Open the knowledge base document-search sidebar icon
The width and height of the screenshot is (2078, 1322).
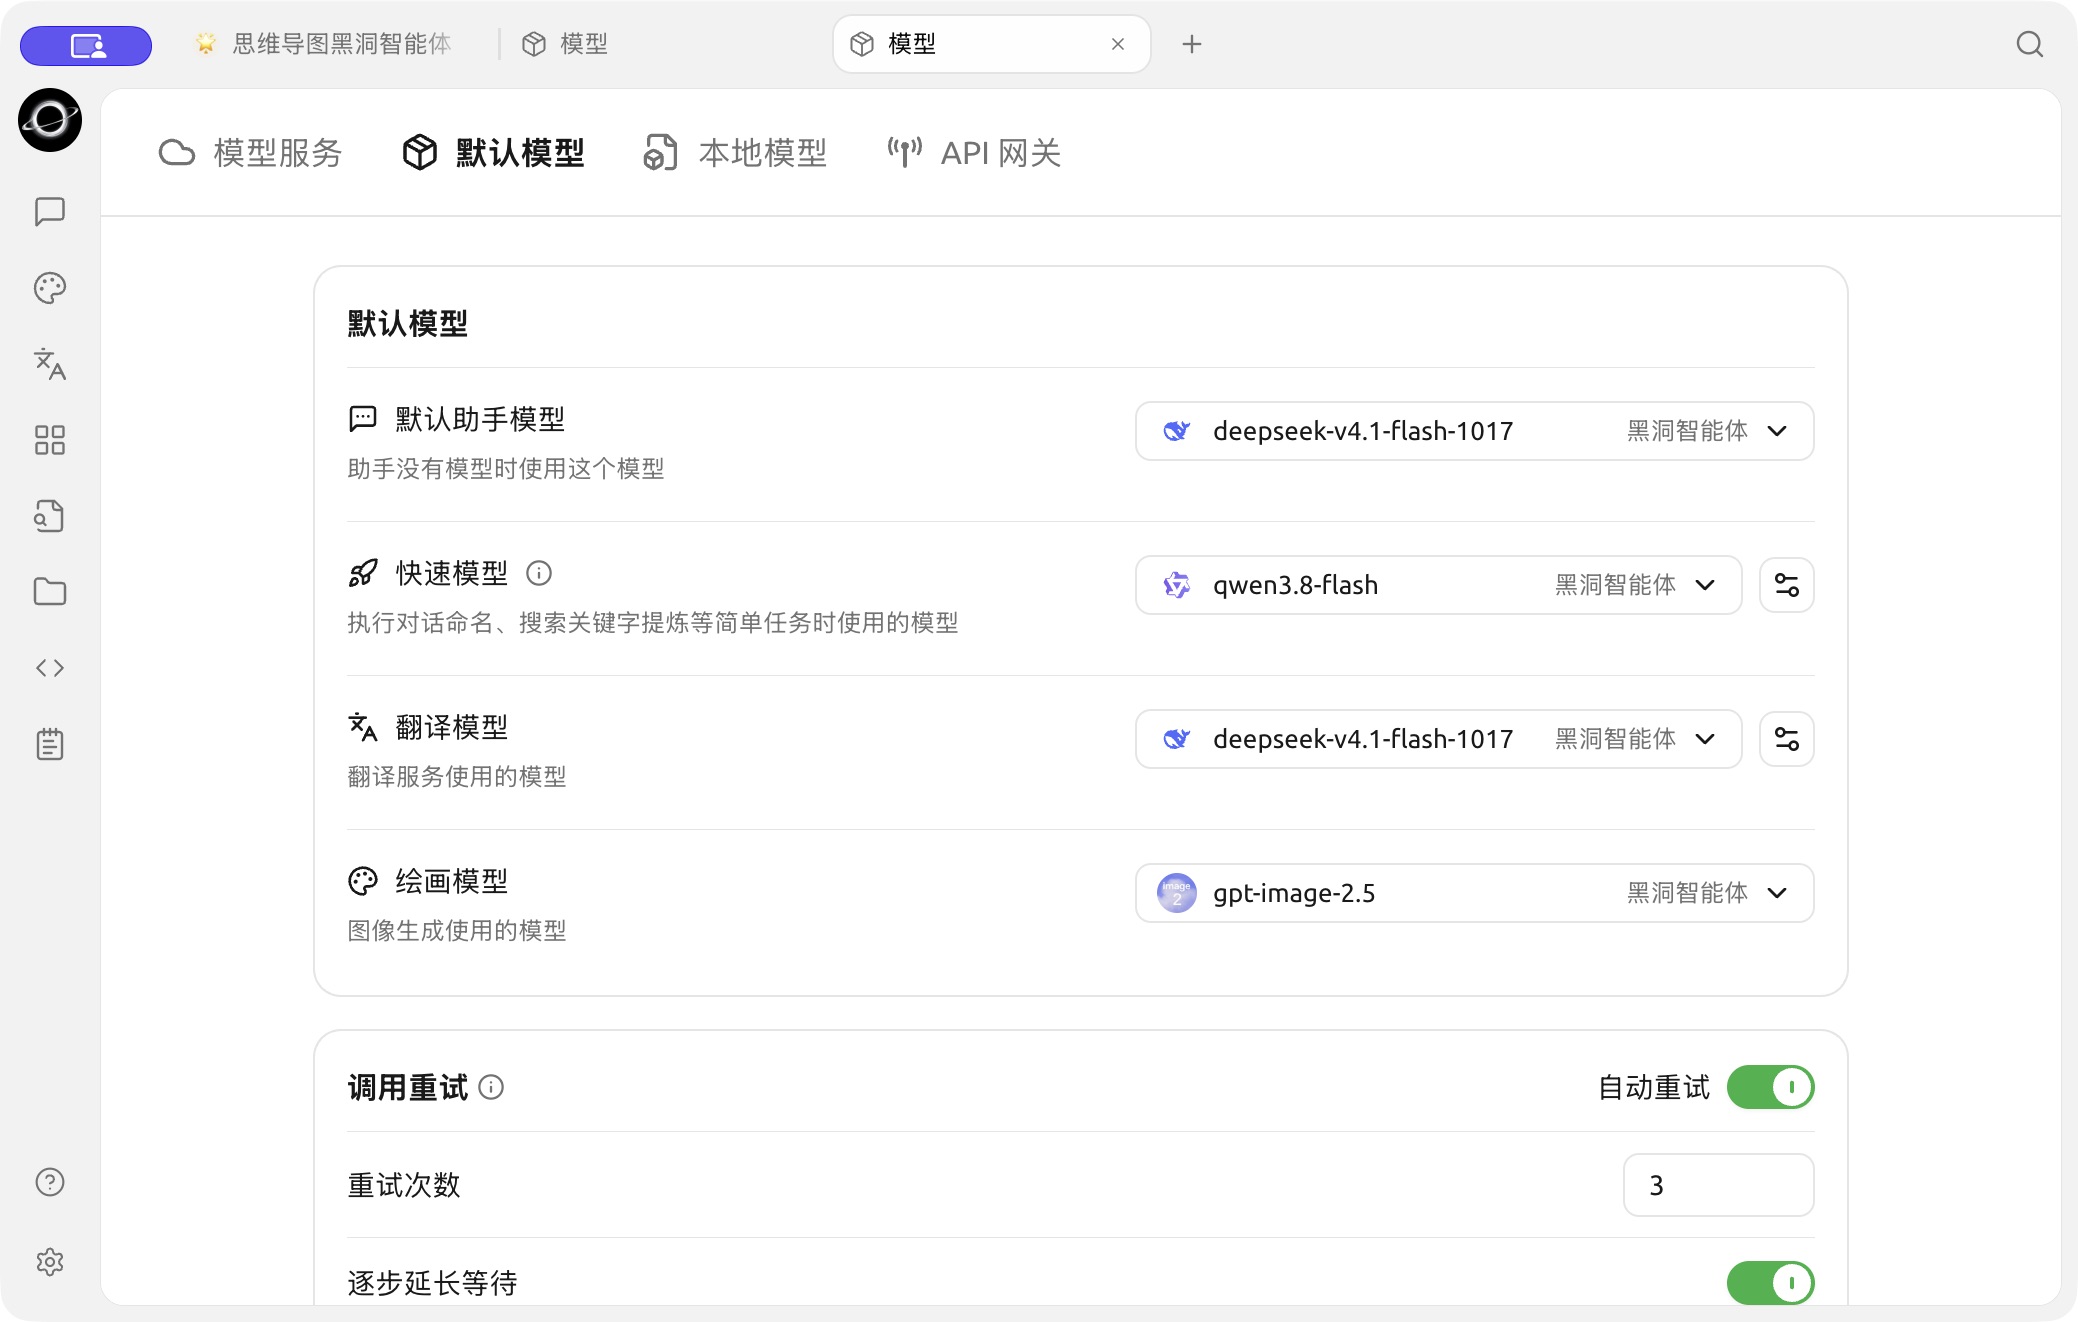click(50, 516)
